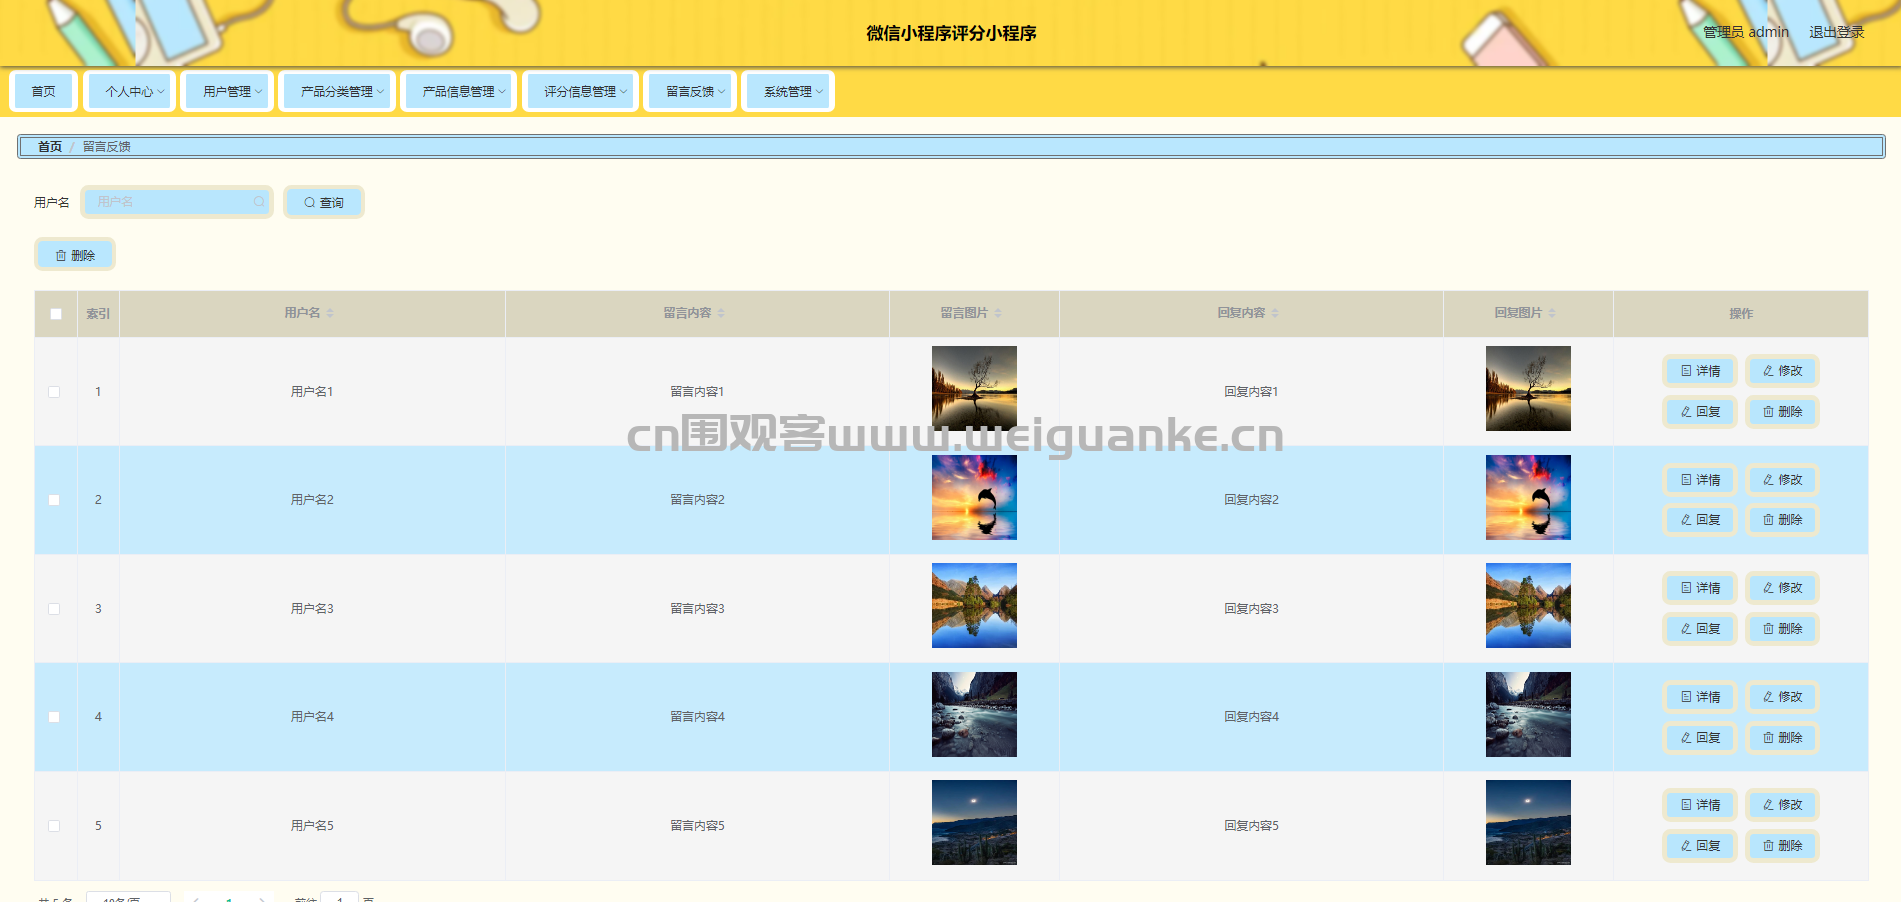Delete the 用户名1 row
Image resolution: width=1901 pixels, height=902 pixels.
pos(1782,412)
